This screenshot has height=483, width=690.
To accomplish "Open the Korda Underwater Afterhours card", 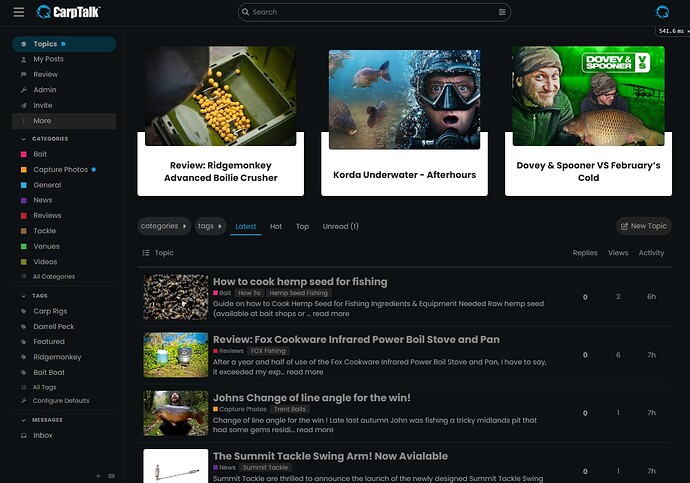I will 404,122.
